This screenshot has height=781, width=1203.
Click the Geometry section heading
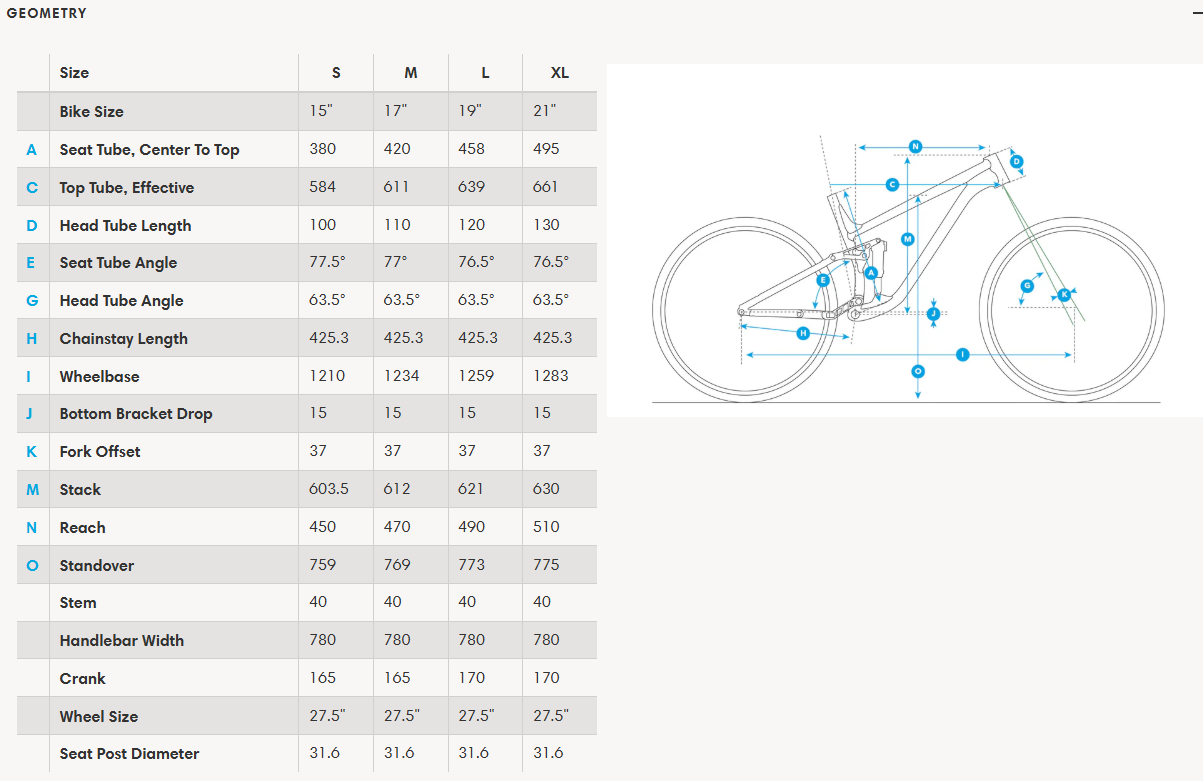click(x=46, y=13)
